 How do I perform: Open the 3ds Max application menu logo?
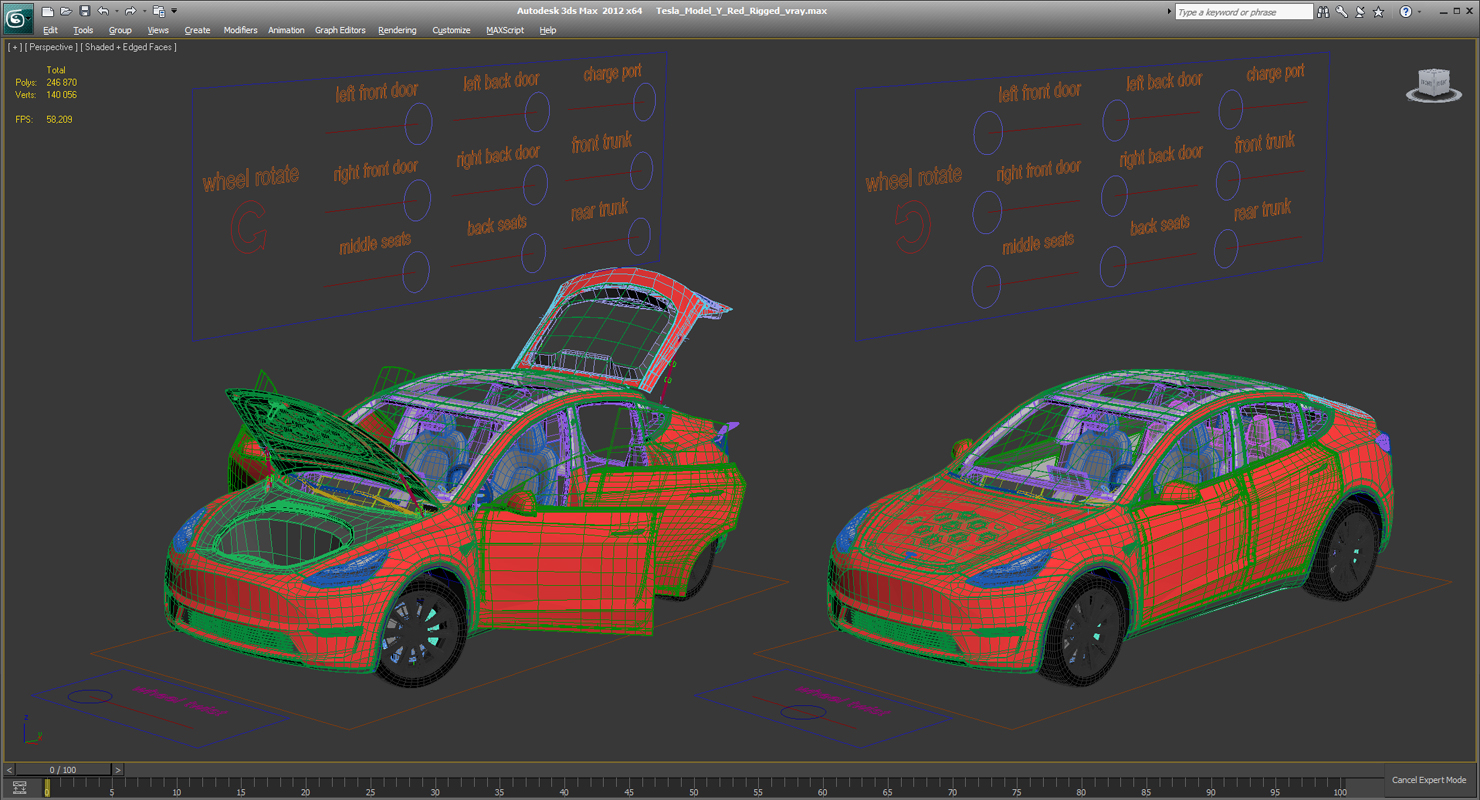(19, 18)
